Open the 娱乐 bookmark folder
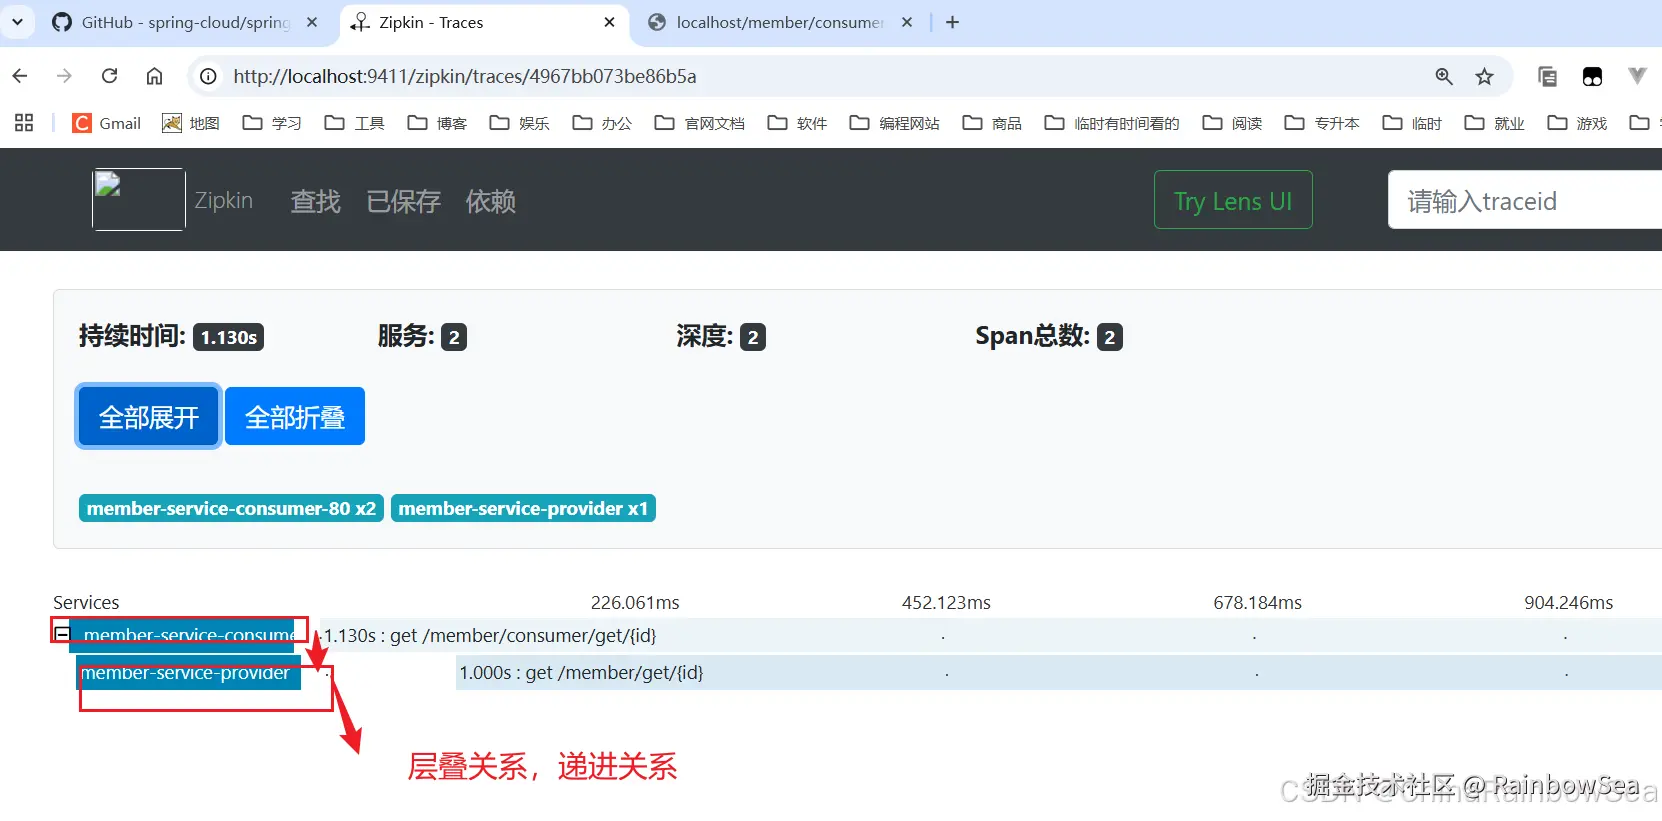1662x821 pixels. click(520, 123)
